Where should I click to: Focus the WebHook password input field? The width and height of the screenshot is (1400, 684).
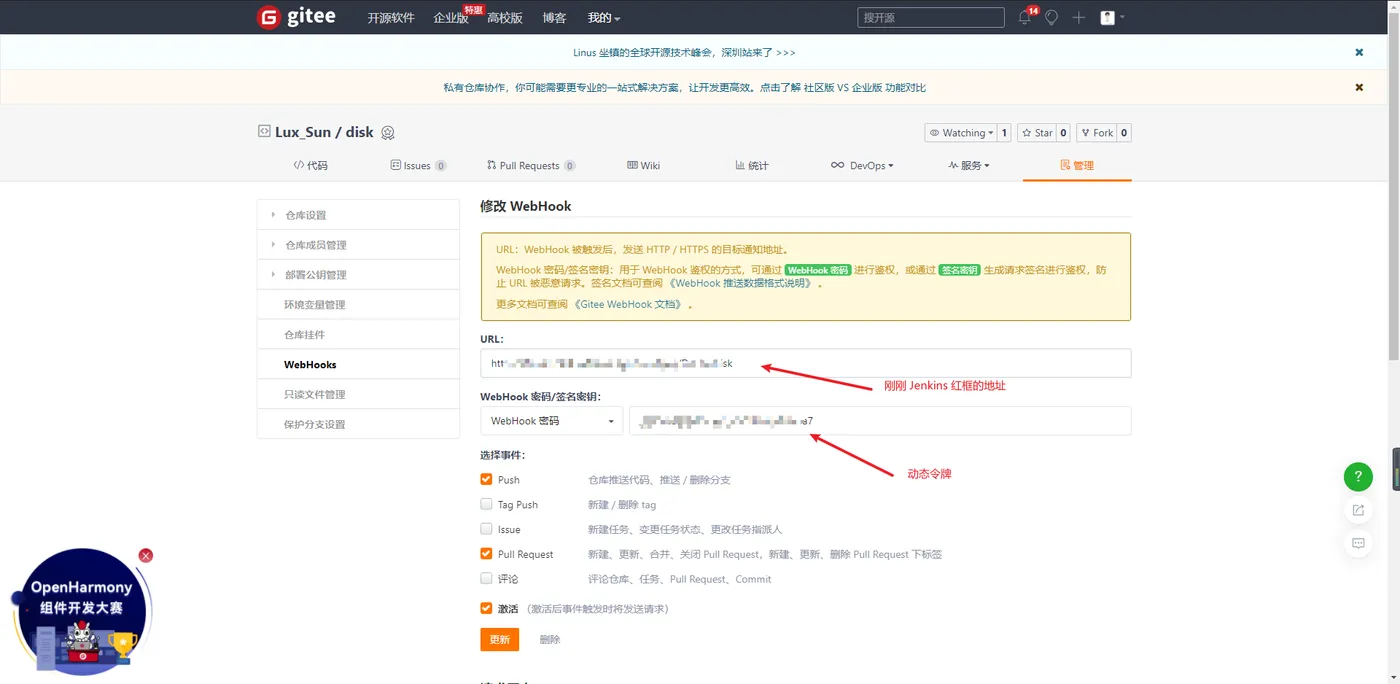point(880,421)
